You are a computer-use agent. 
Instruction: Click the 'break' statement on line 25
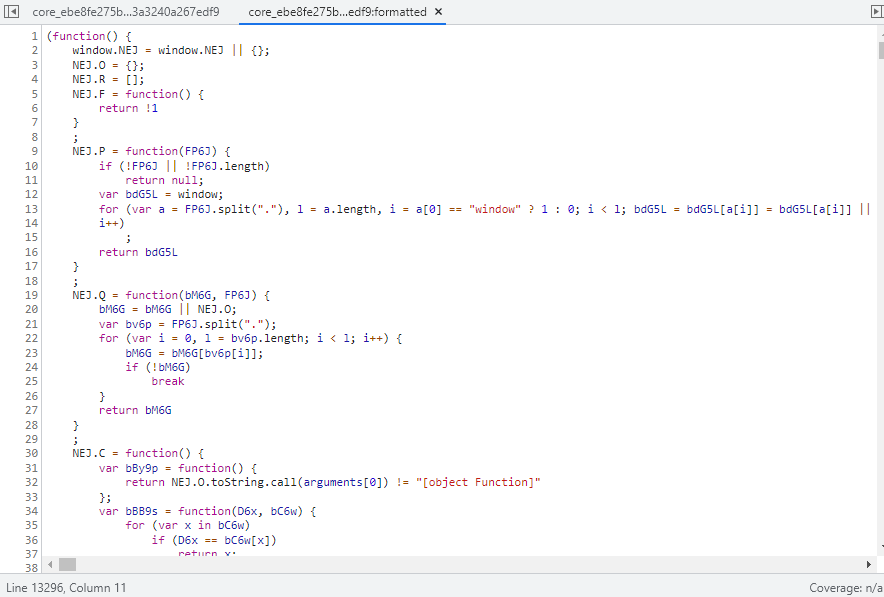[x=168, y=382]
